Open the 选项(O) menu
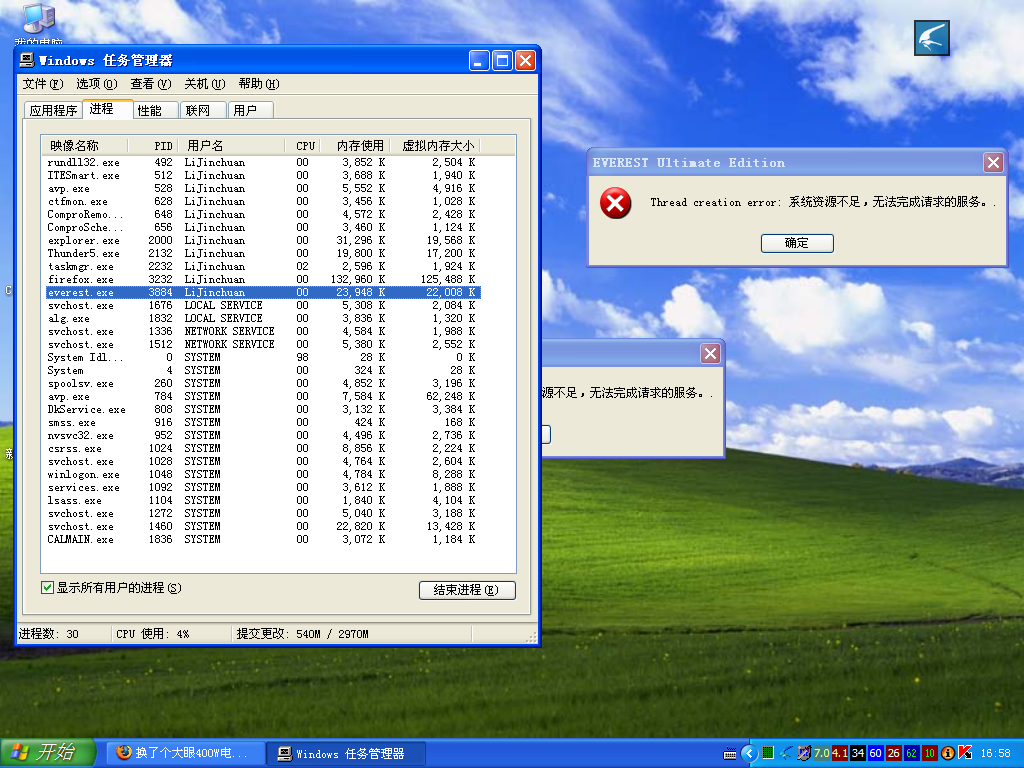 96,84
